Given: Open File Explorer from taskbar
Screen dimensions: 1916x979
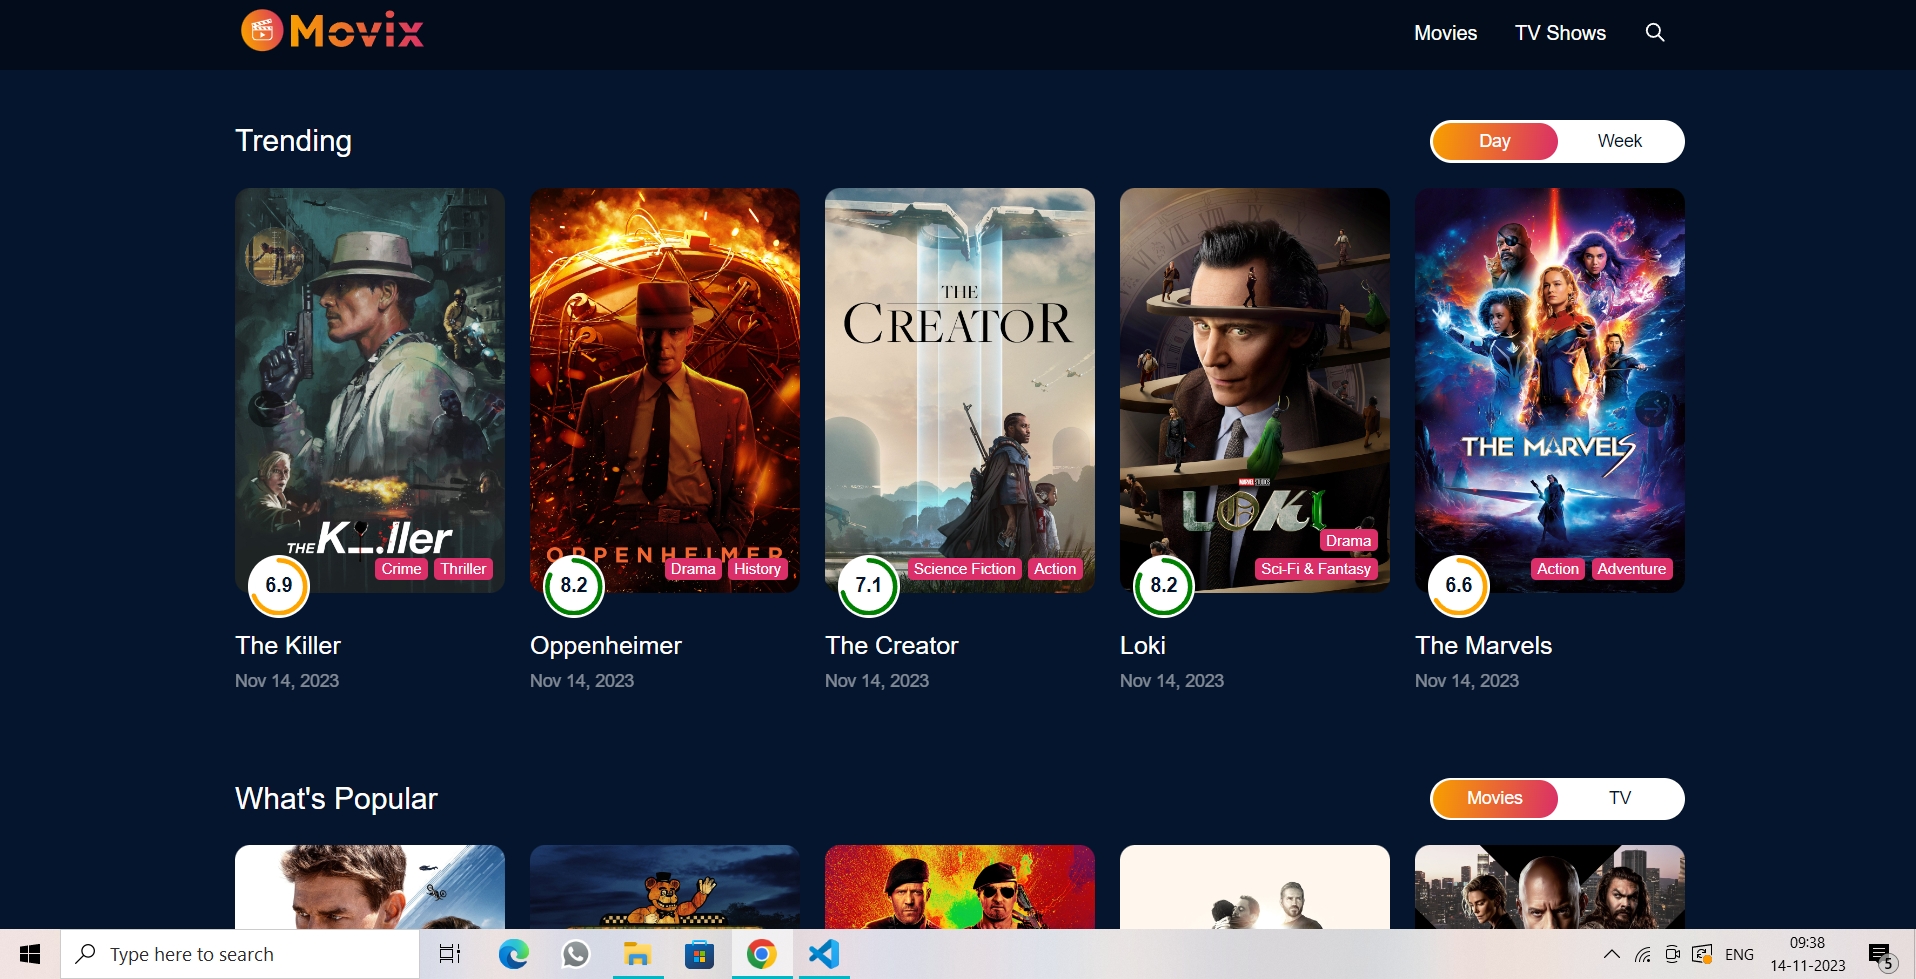Looking at the screenshot, I should click(638, 955).
